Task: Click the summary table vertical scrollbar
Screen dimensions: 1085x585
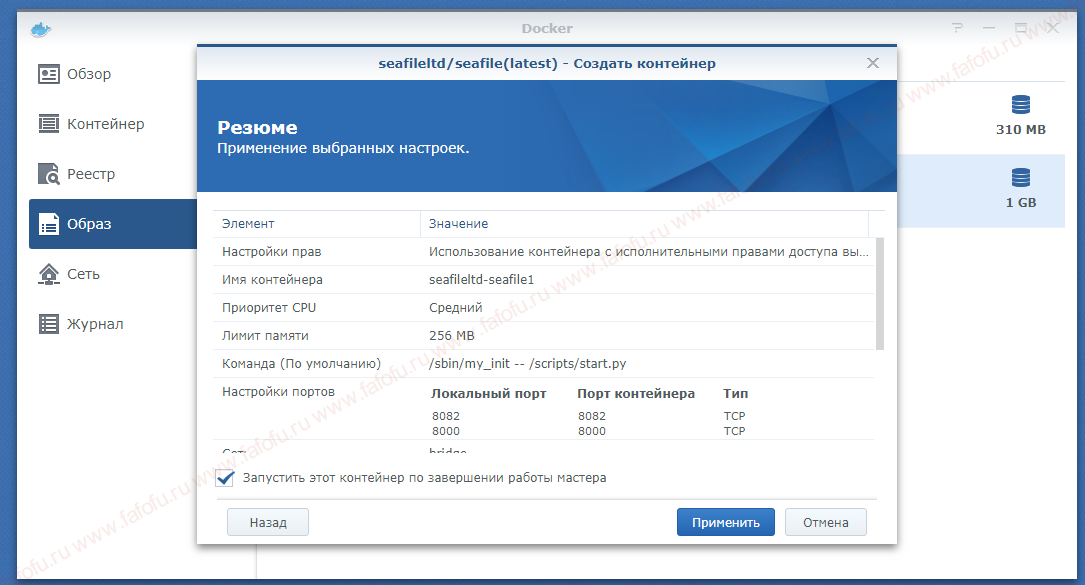Action: [x=879, y=294]
